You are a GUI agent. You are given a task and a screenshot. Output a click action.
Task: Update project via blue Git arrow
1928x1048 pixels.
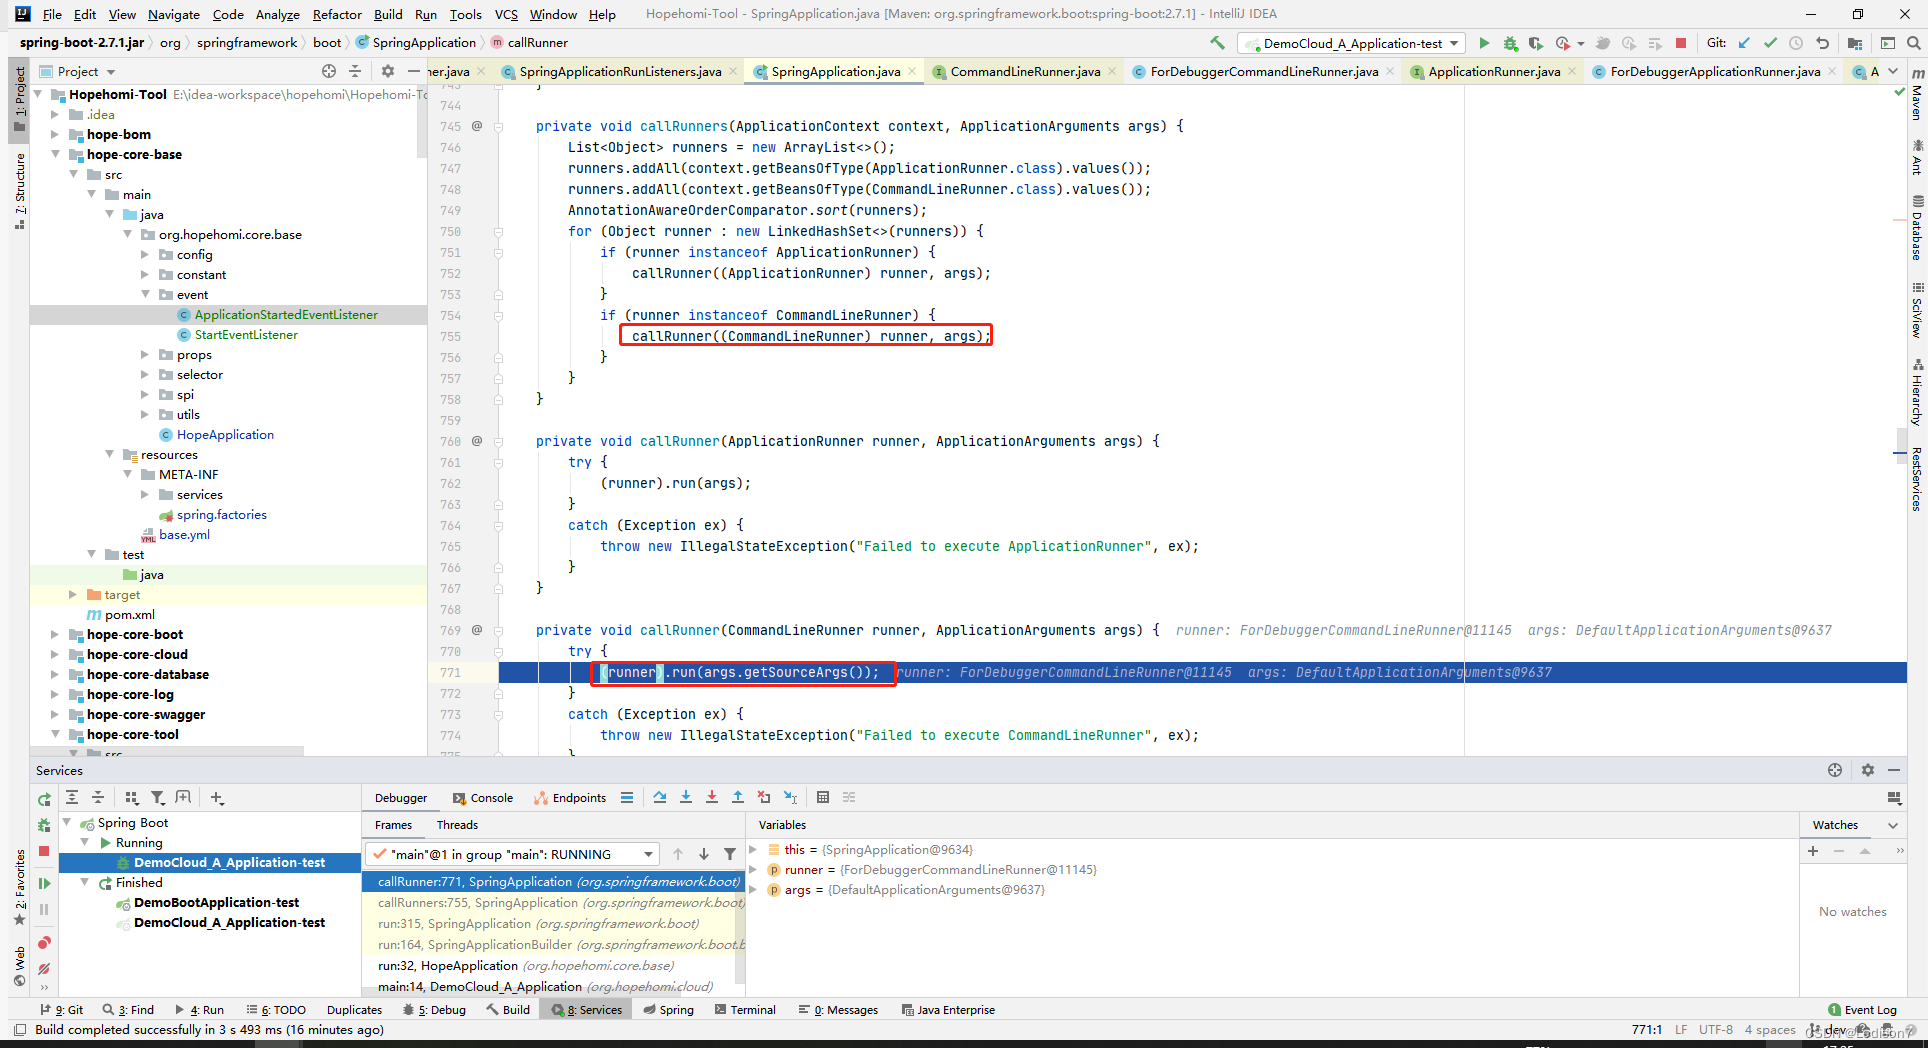point(1744,43)
